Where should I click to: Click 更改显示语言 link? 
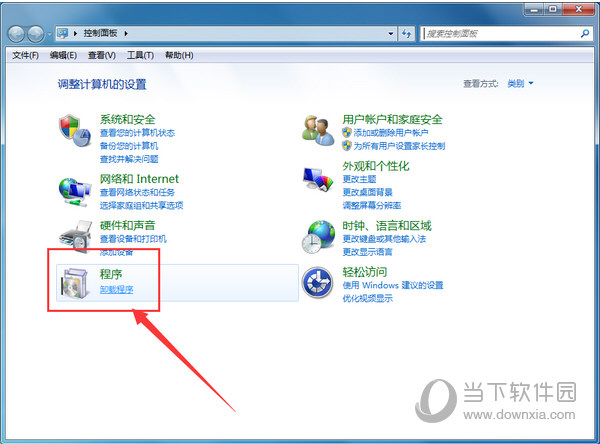[368, 252]
